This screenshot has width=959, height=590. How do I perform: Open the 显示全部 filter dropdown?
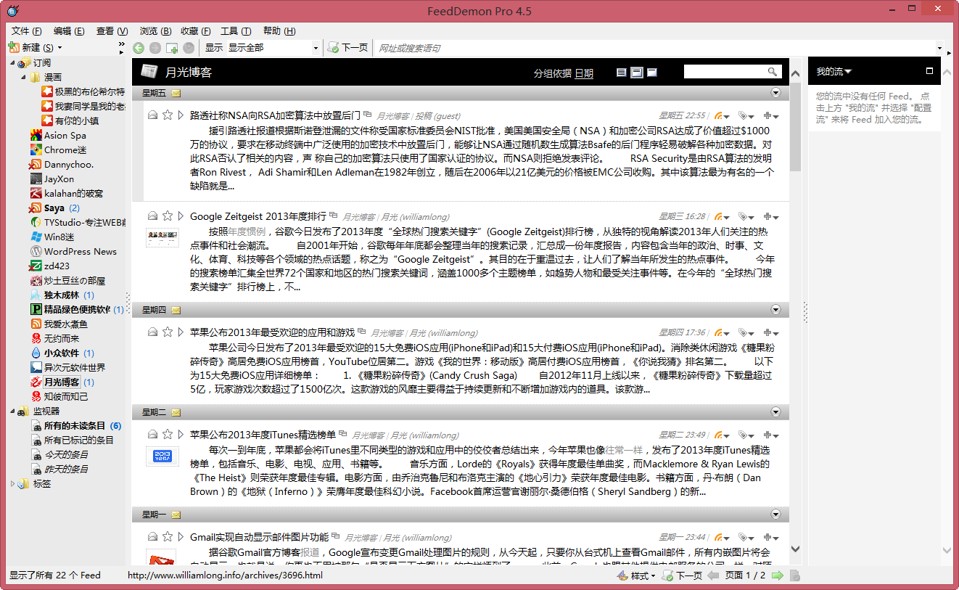point(316,48)
